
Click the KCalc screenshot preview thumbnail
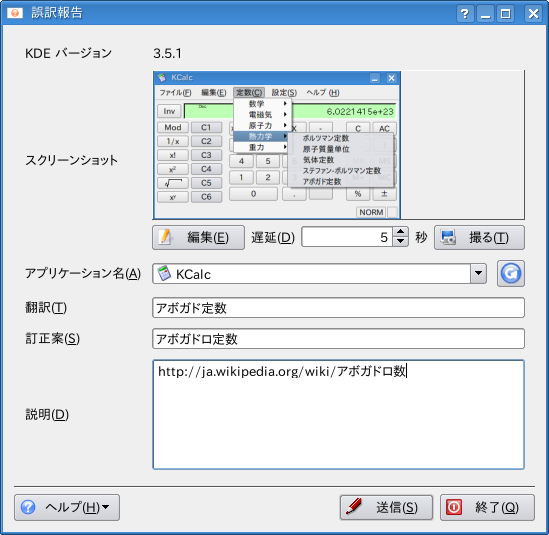pyautogui.click(x=277, y=145)
